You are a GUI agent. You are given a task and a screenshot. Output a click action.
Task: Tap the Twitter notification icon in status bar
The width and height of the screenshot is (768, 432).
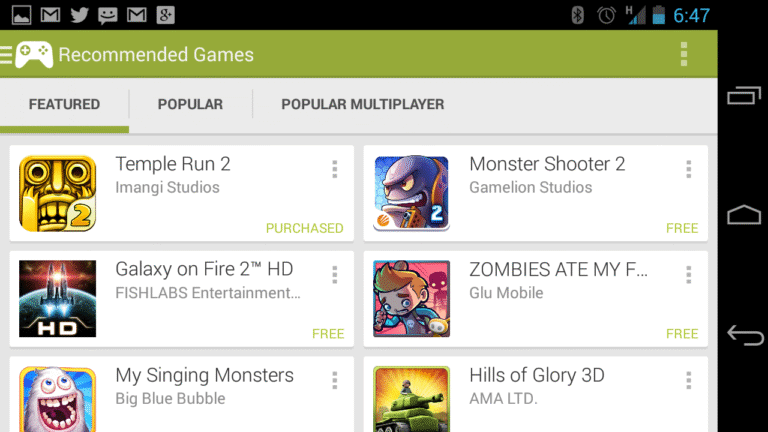click(x=79, y=15)
